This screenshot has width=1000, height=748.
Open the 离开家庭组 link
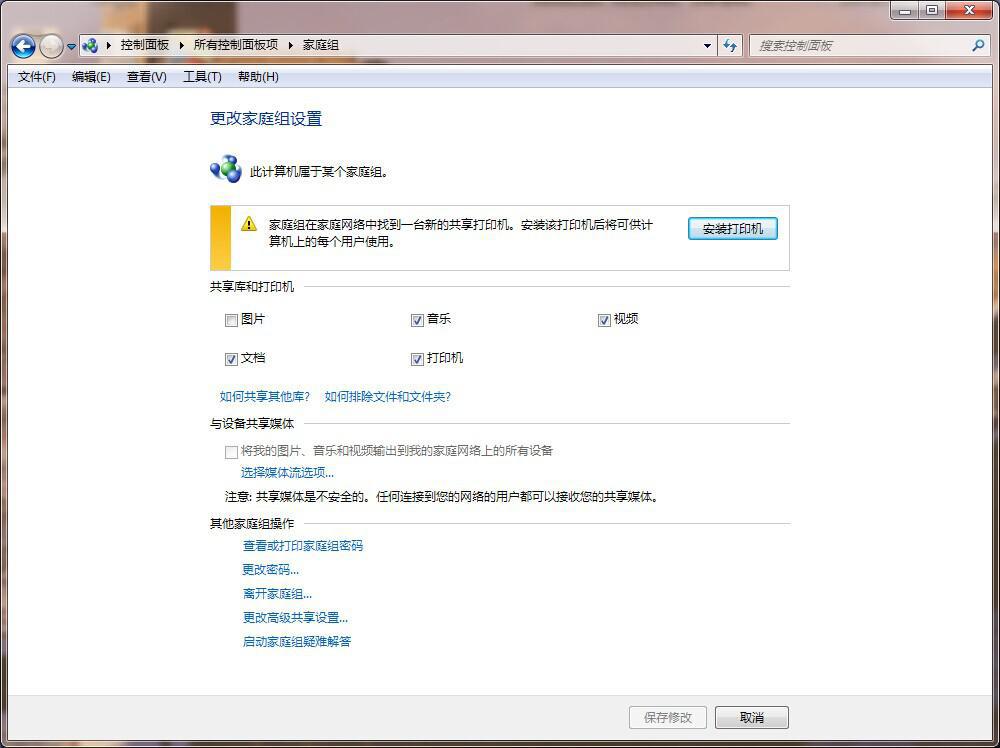pyautogui.click(x=277, y=594)
